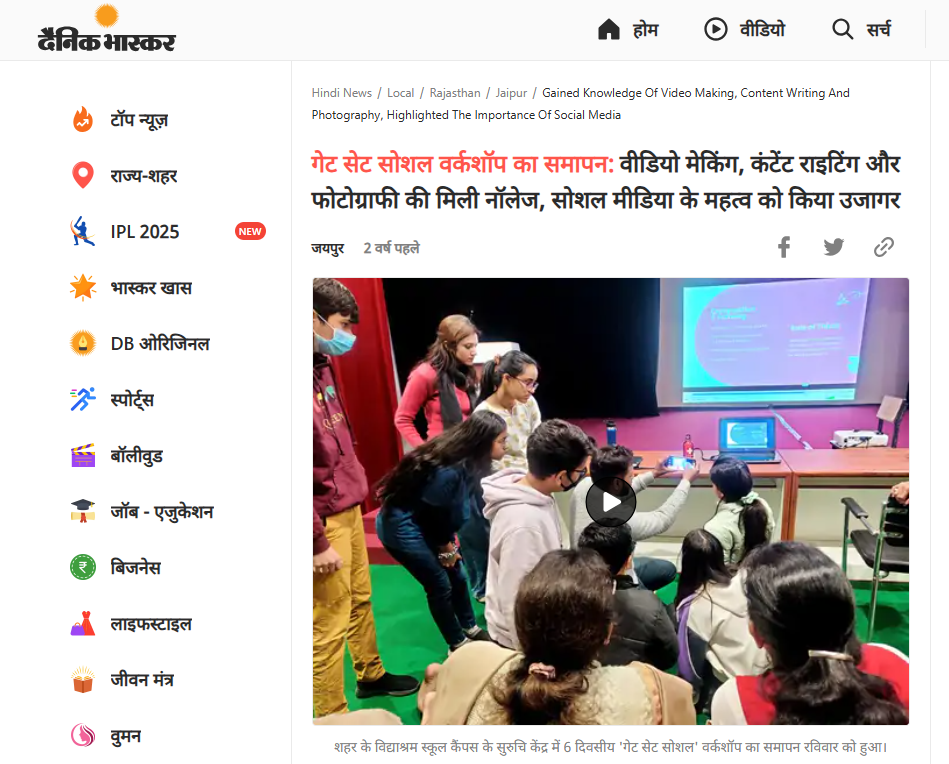Open the बॉलीवुड clapperboard section
The image size is (949, 764).
tap(83, 455)
